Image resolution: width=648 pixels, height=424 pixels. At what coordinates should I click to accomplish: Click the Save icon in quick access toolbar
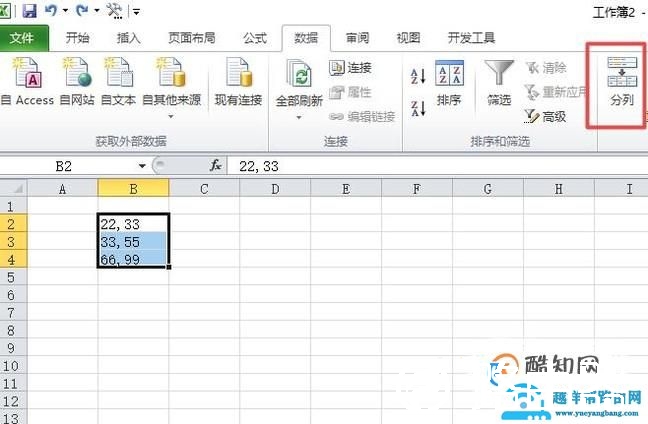pos(29,10)
